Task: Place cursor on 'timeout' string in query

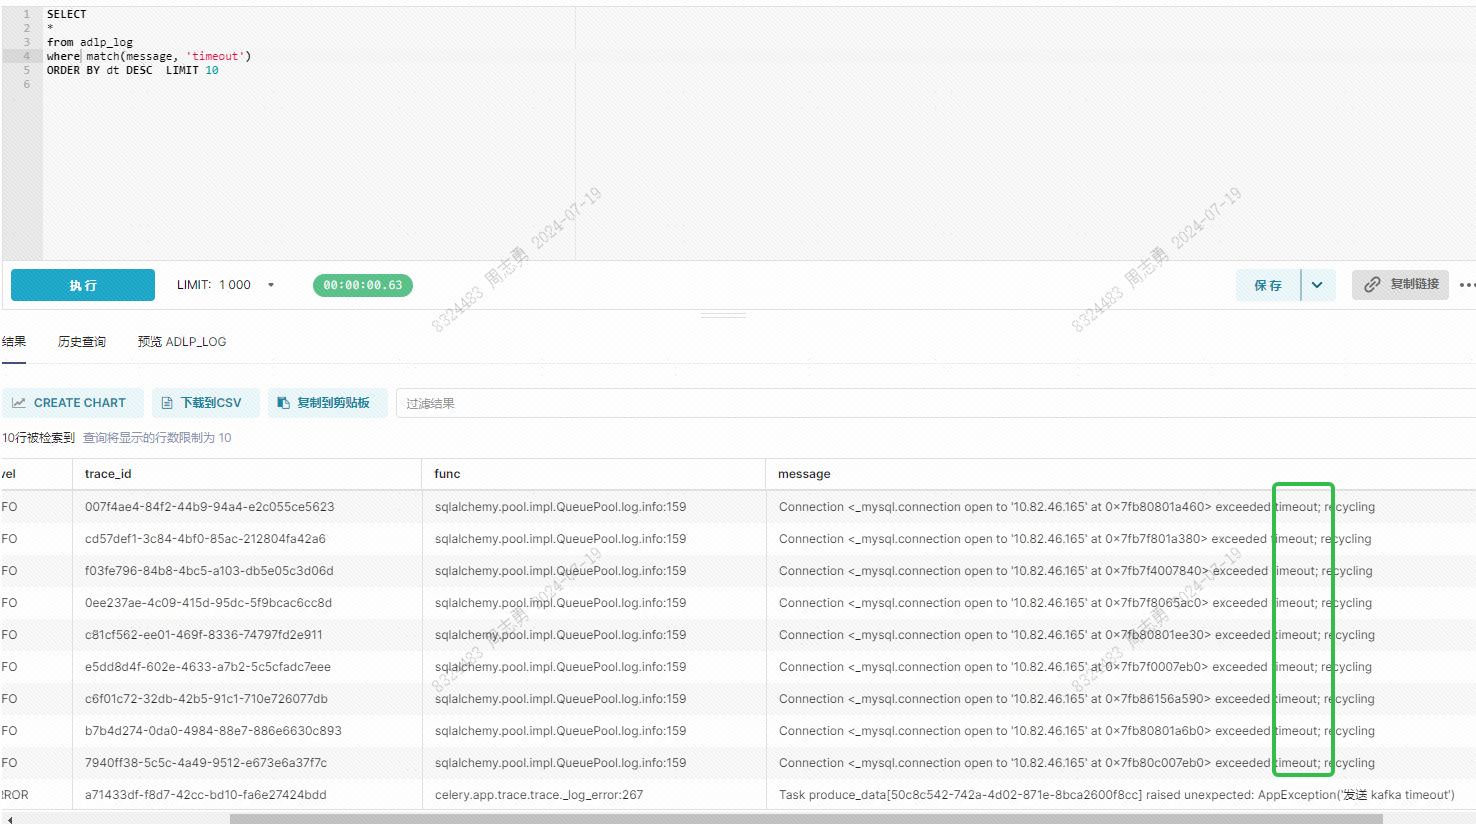Action: [x=216, y=56]
